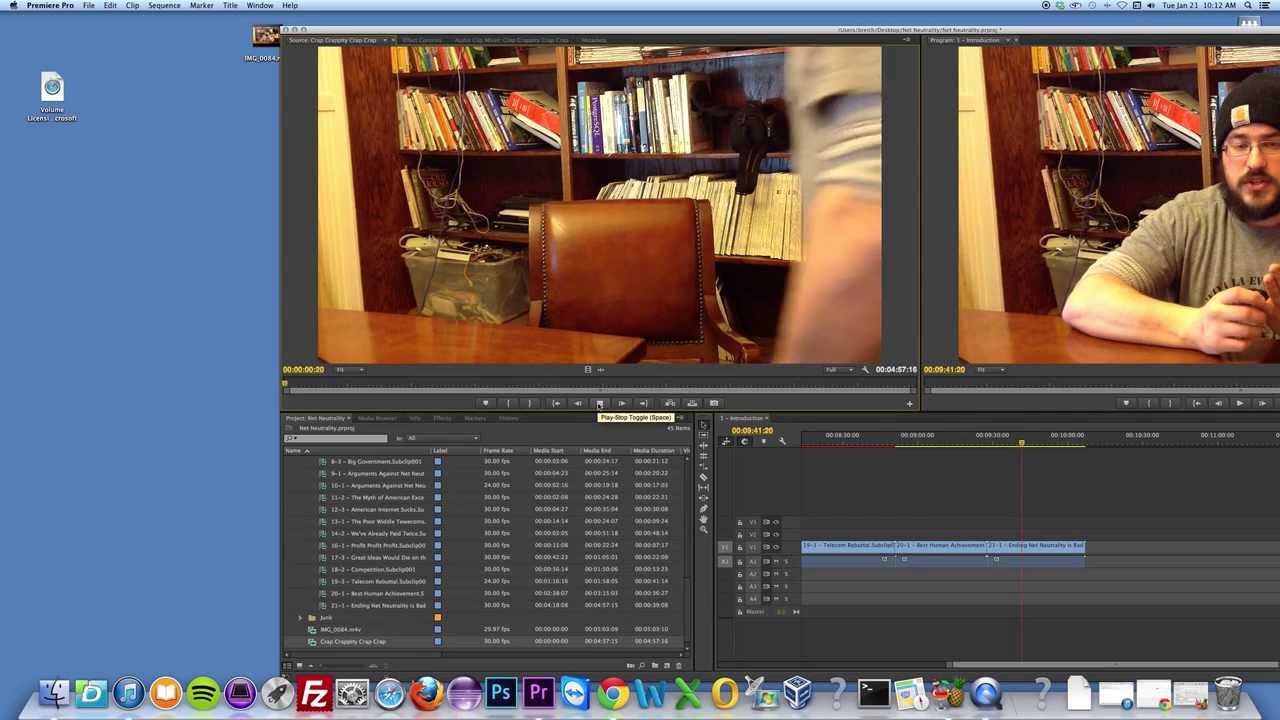The height and width of the screenshot is (720, 1280).
Task: Toggle eye visibility for track V1
Action: point(776,547)
